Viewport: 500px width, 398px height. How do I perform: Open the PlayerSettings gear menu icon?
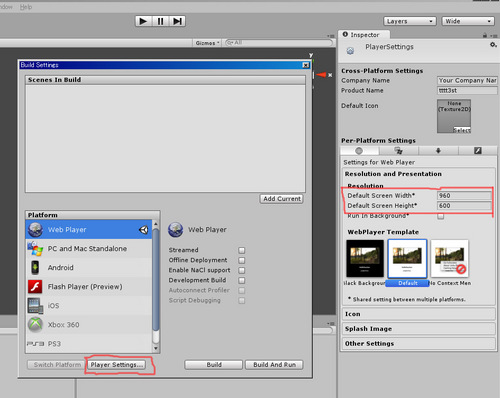493,45
